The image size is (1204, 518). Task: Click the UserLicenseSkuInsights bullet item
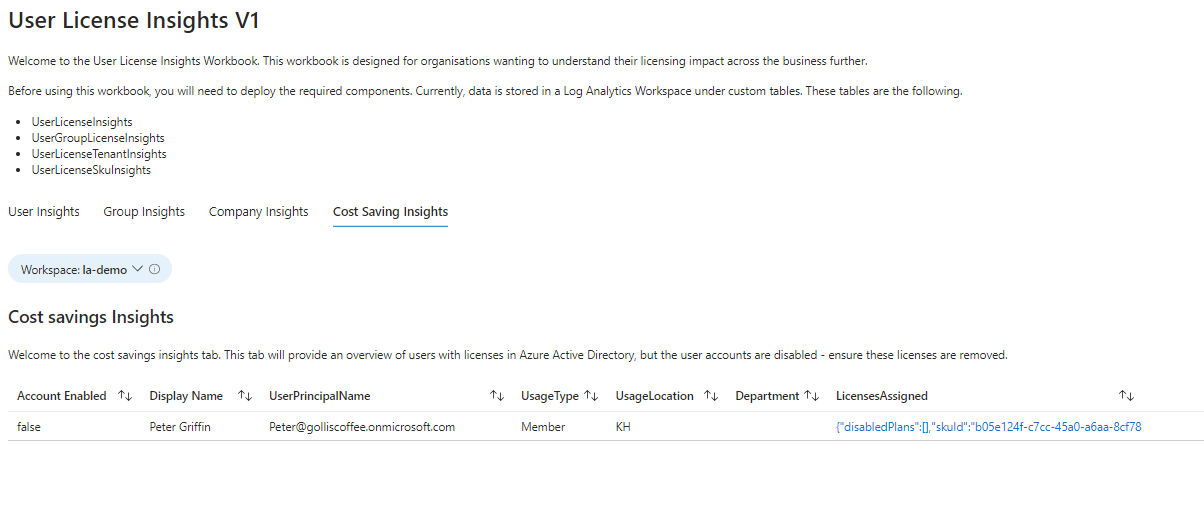pyautogui.click(x=91, y=170)
